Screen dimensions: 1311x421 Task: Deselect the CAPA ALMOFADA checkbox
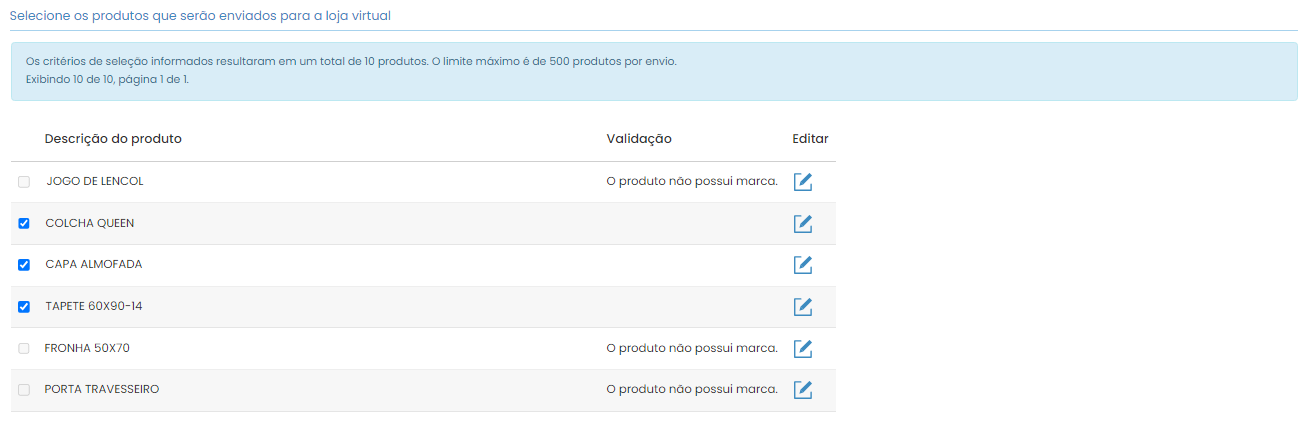point(24,265)
